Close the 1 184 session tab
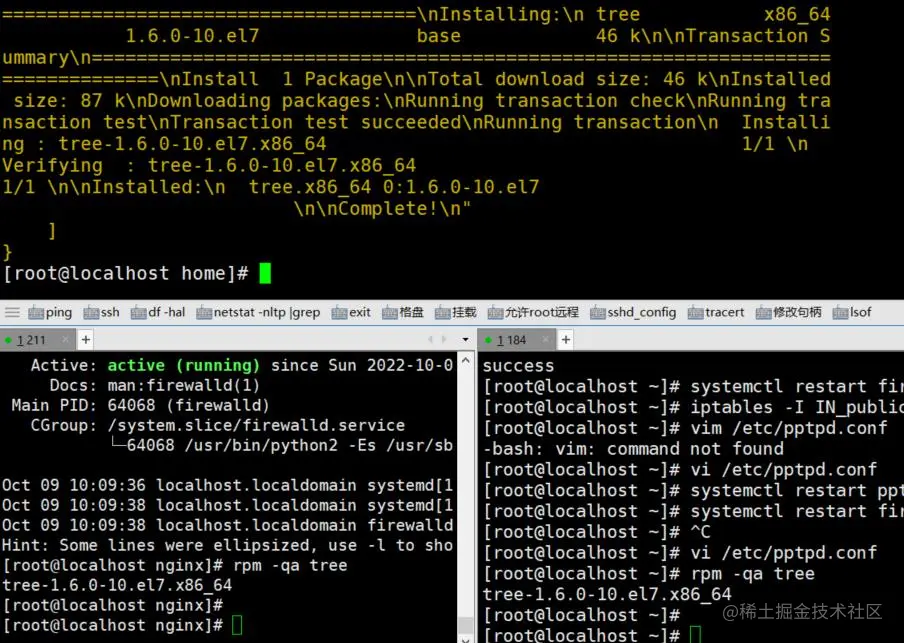This screenshot has width=904, height=643. point(545,340)
